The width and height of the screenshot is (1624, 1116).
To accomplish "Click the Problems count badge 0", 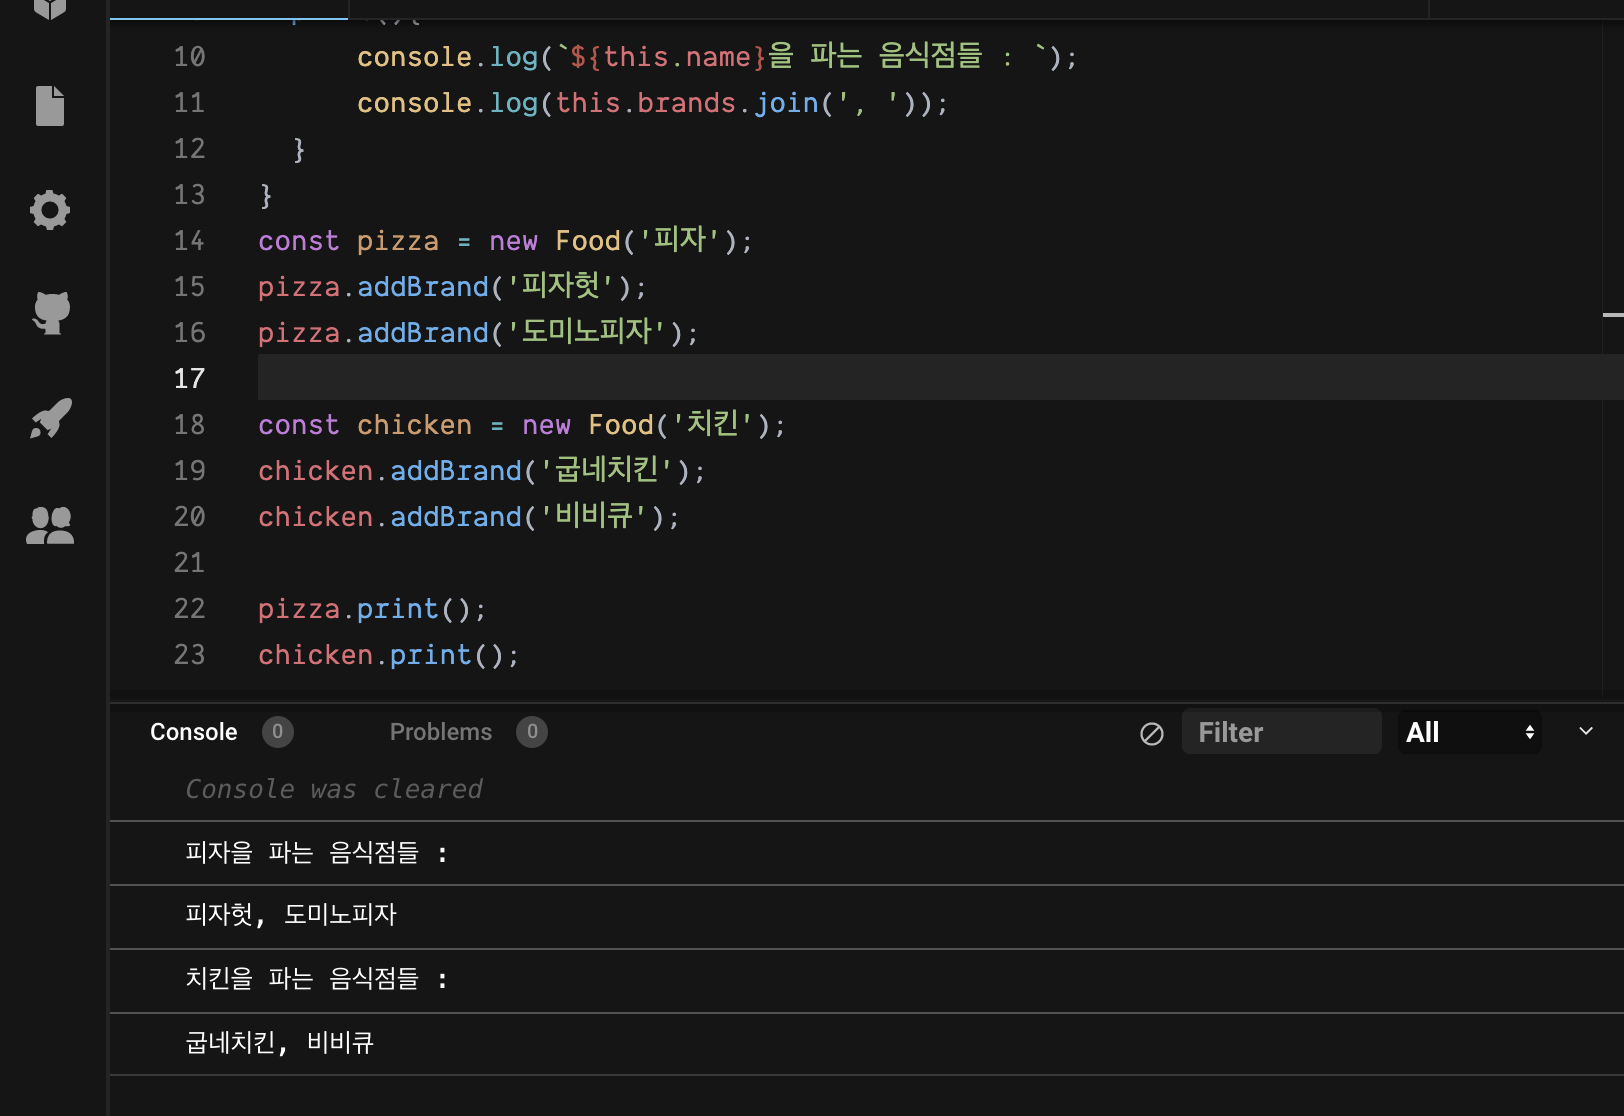I will pos(532,732).
